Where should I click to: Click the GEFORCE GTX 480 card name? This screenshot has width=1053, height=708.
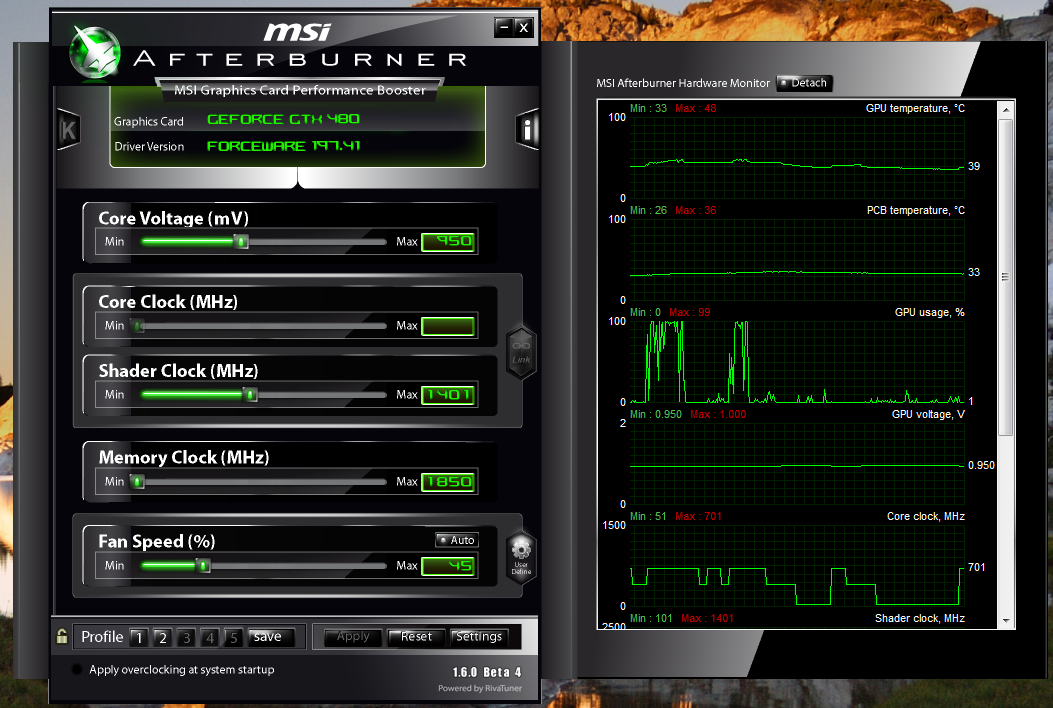(x=283, y=119)
